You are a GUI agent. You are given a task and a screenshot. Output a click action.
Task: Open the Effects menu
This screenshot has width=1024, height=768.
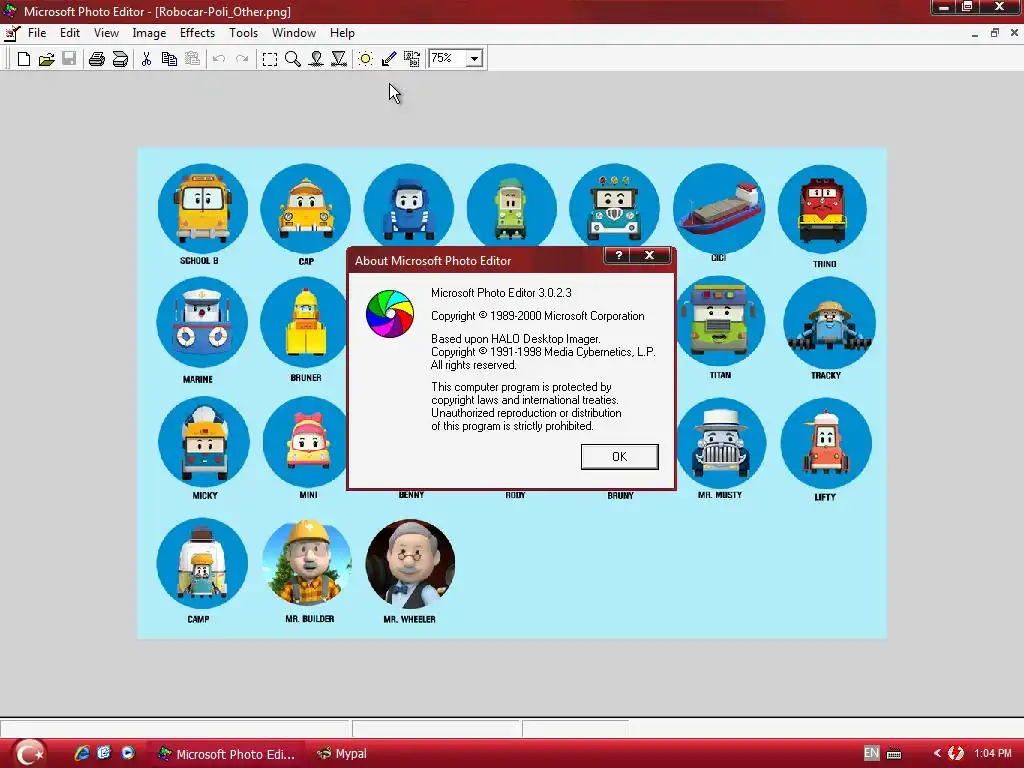tap(197, 33)
